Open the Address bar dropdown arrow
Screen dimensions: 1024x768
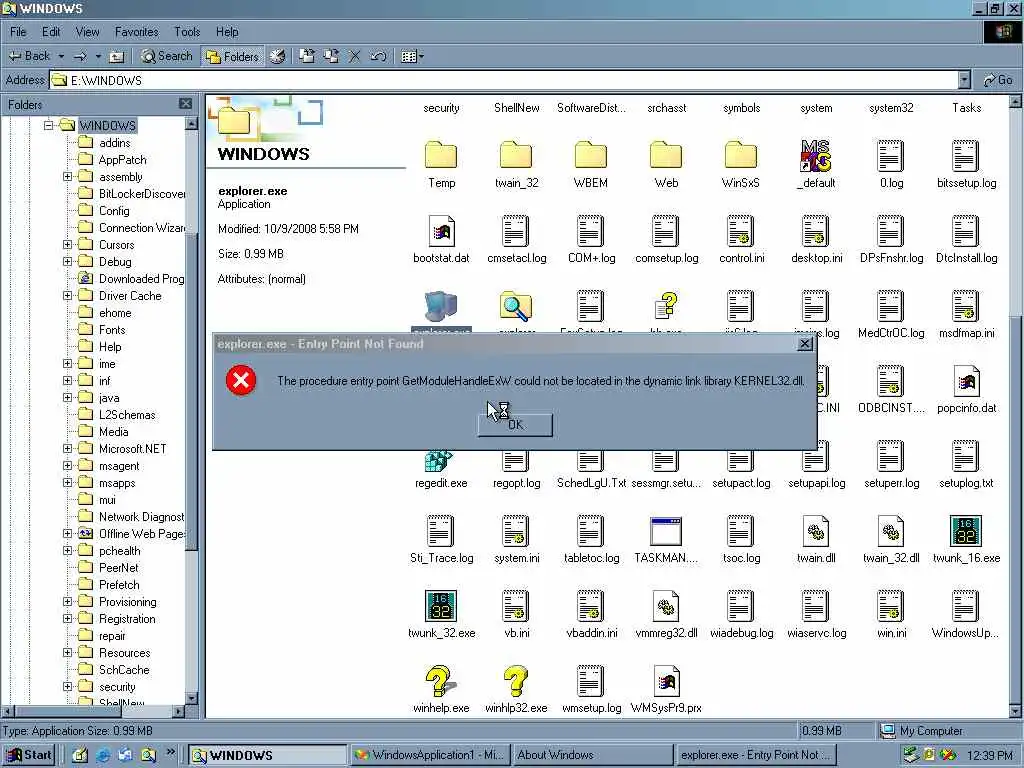[x=965, y=80]
